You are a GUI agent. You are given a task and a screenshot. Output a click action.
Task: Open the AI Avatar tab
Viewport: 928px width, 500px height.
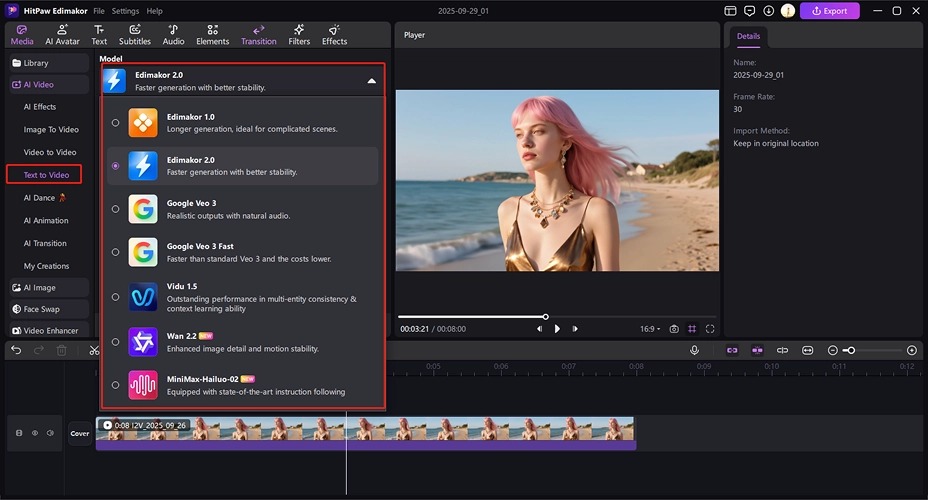click(x=62, y=35)
